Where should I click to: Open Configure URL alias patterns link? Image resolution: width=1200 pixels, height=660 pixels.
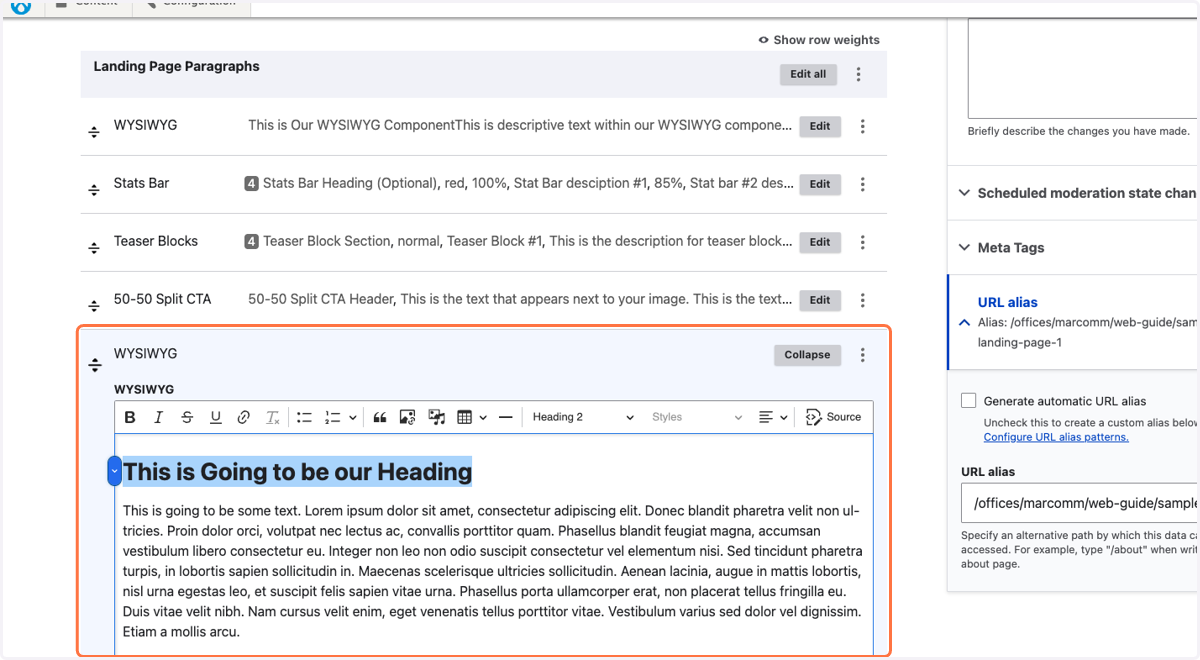pos(1056,437)
